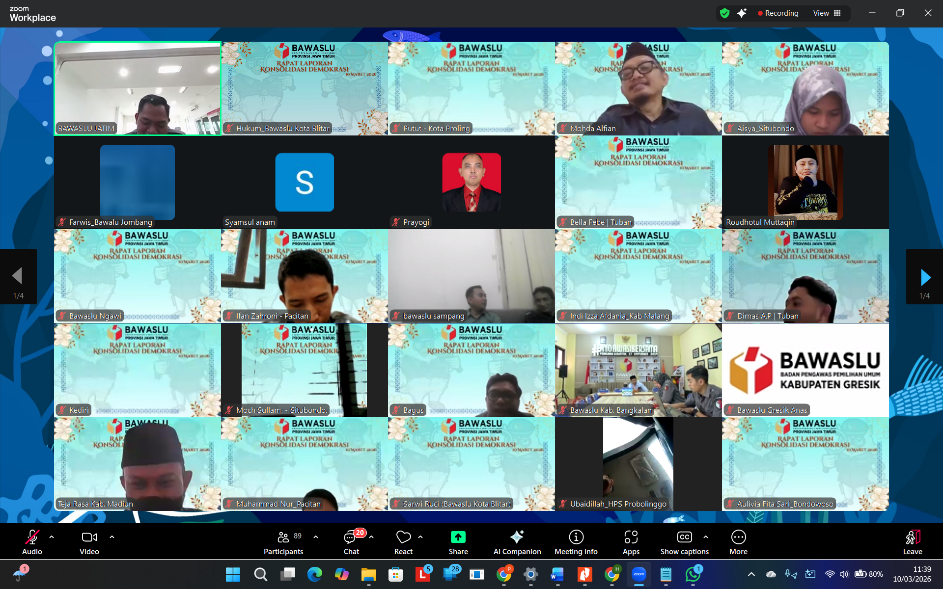Expand the arrow beside Participants

[x=316, y=537]
